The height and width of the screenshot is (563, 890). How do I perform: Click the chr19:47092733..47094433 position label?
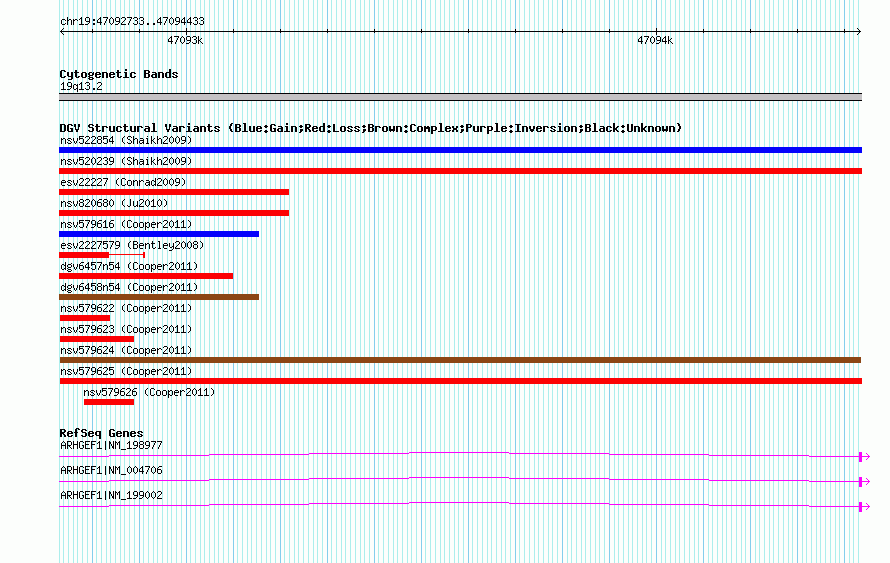coord(132,21)
